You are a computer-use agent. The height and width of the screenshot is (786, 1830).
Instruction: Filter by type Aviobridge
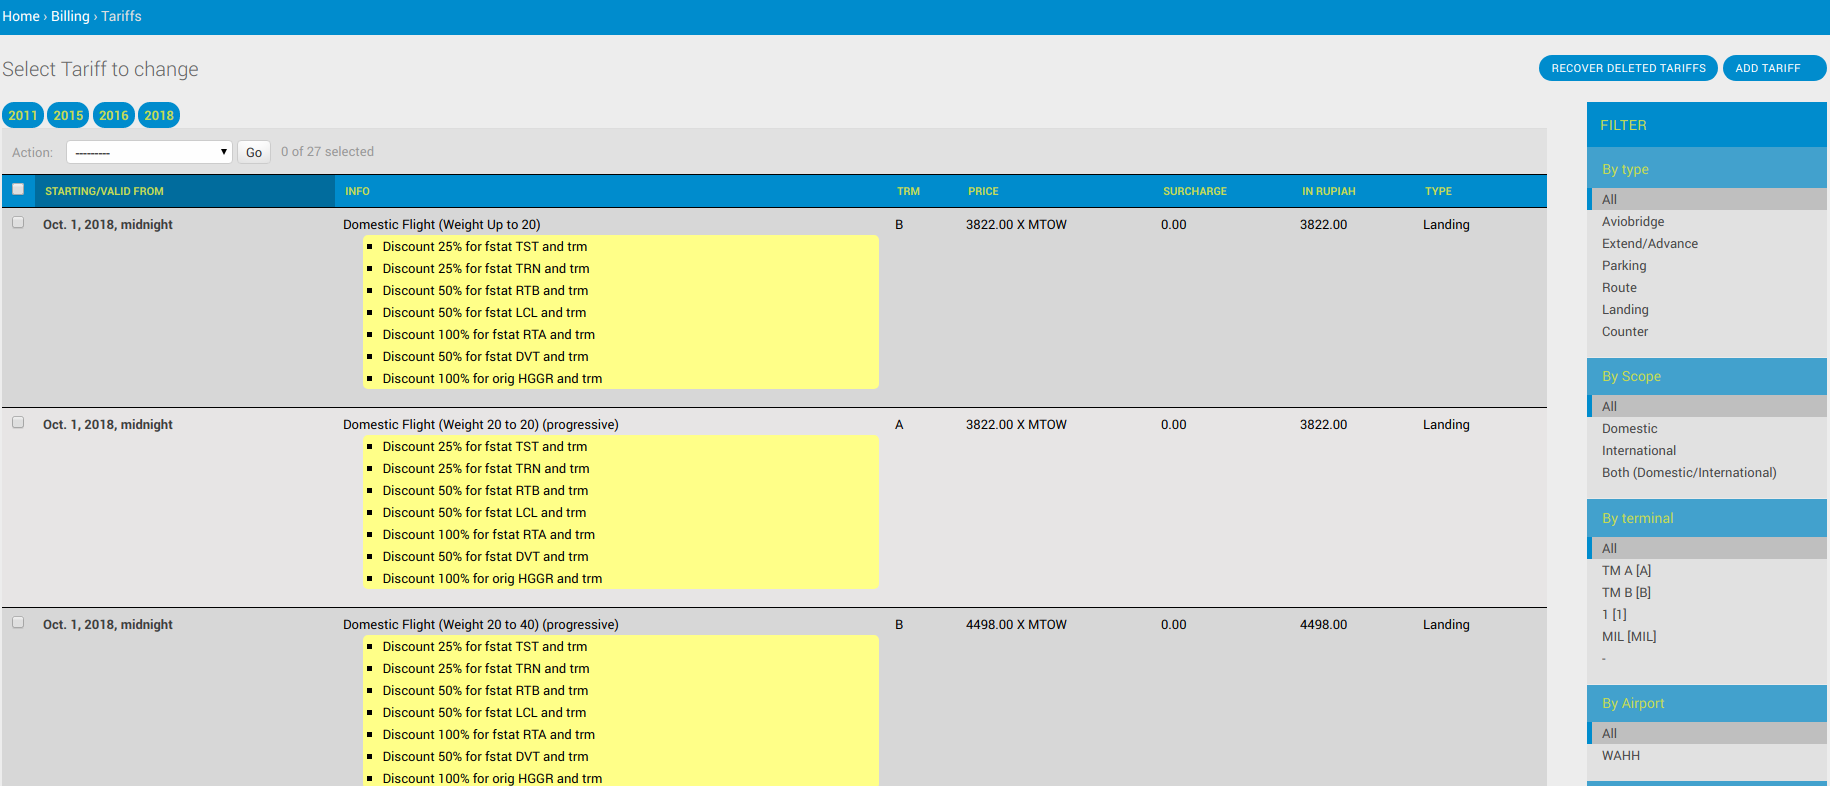(1632, 222)
